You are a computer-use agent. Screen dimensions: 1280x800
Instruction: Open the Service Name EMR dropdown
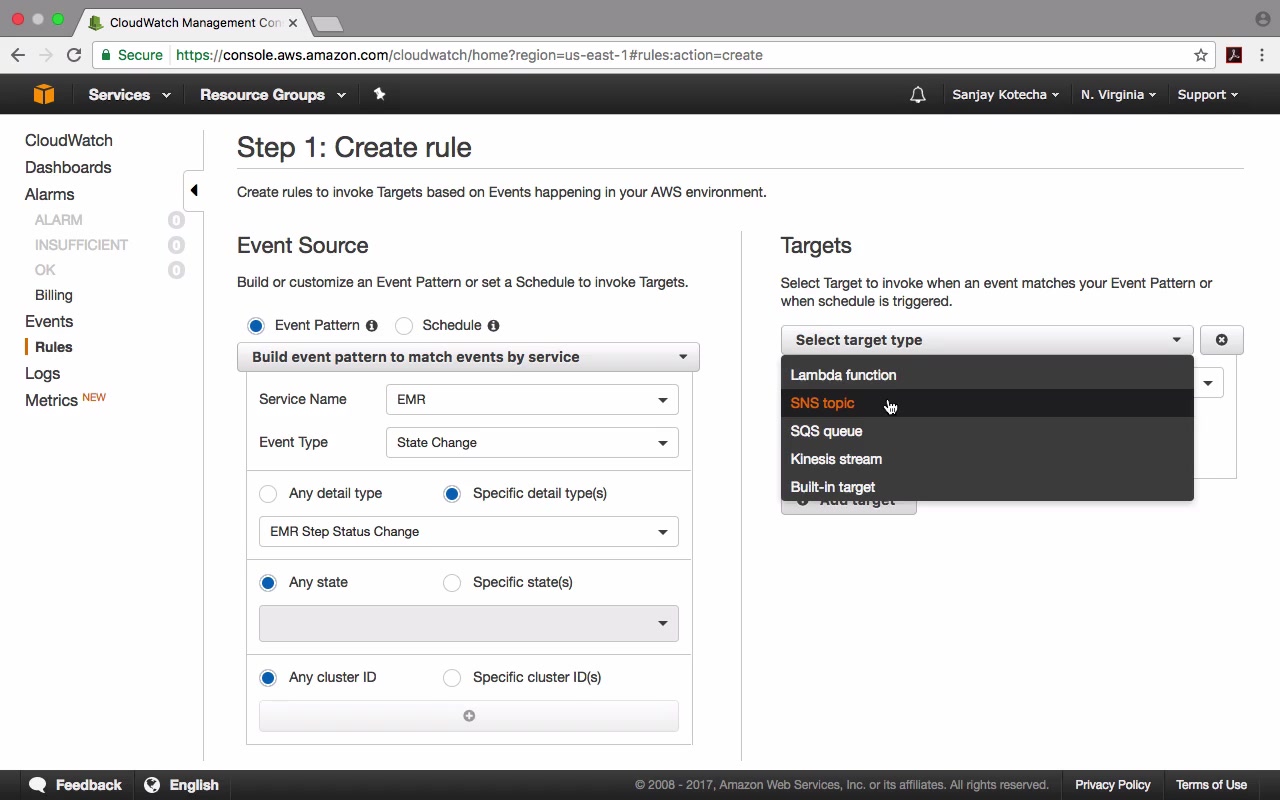pyautogui.click(x=531, y=400)
